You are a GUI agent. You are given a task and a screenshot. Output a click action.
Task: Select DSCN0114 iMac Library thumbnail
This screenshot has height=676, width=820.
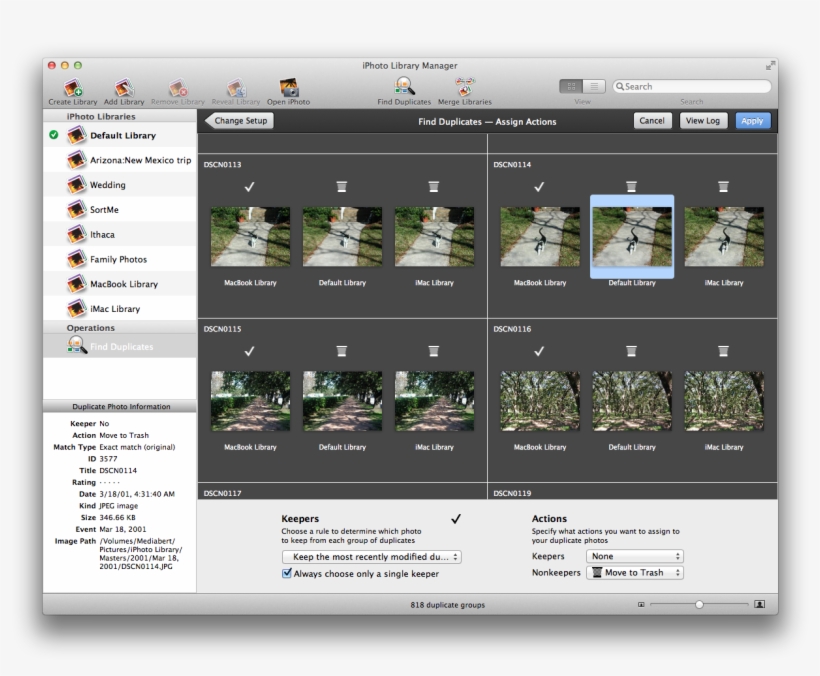[724, 237]
